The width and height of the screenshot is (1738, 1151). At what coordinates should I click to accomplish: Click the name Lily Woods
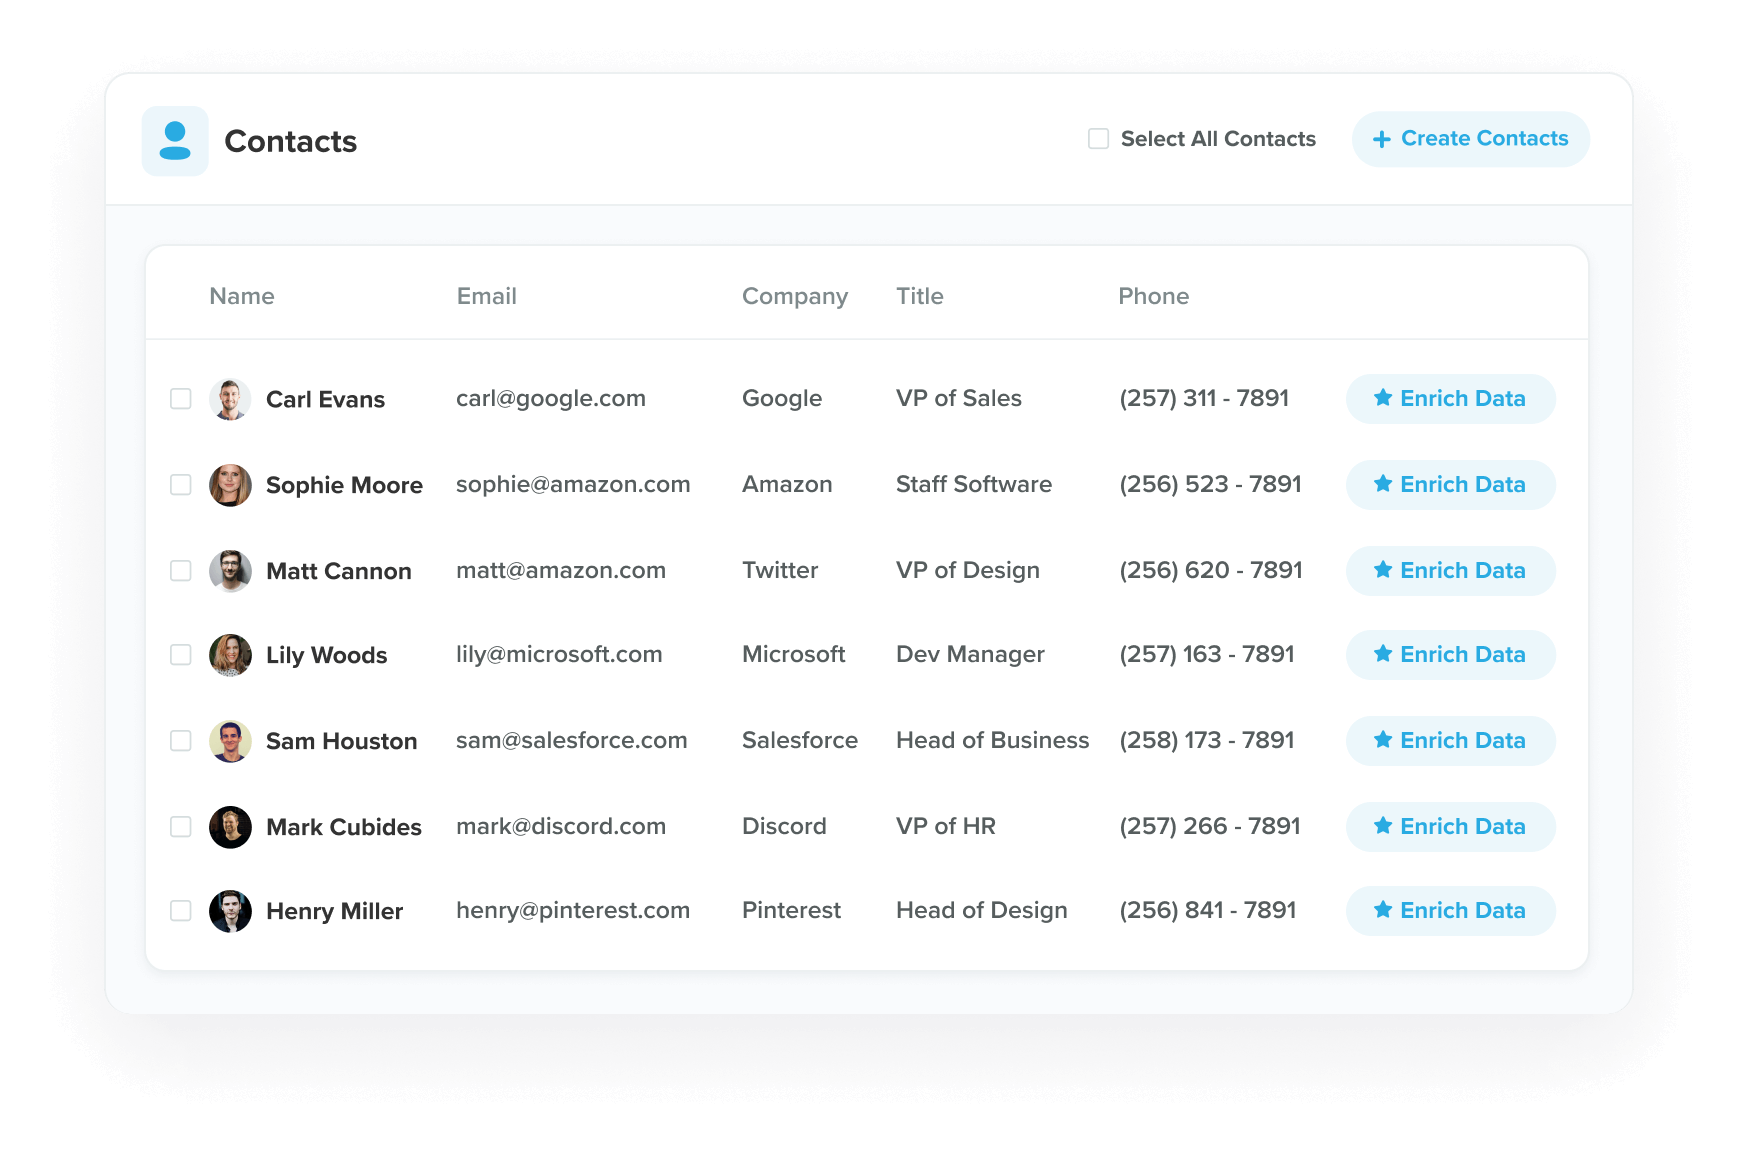[327, 655]
